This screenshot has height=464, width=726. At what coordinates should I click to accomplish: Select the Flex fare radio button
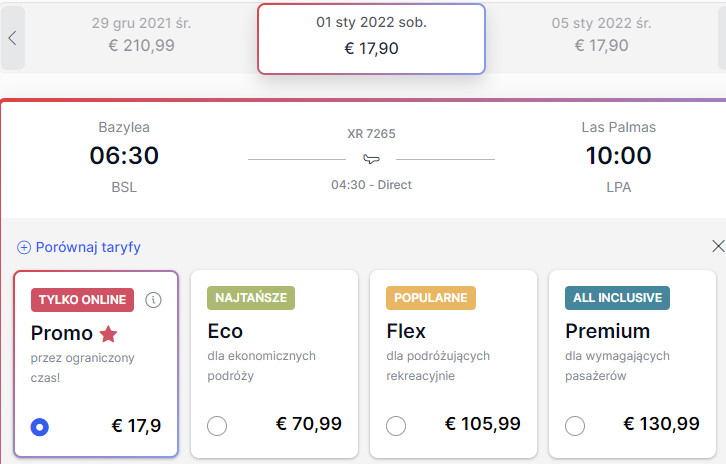pos(396,426)
